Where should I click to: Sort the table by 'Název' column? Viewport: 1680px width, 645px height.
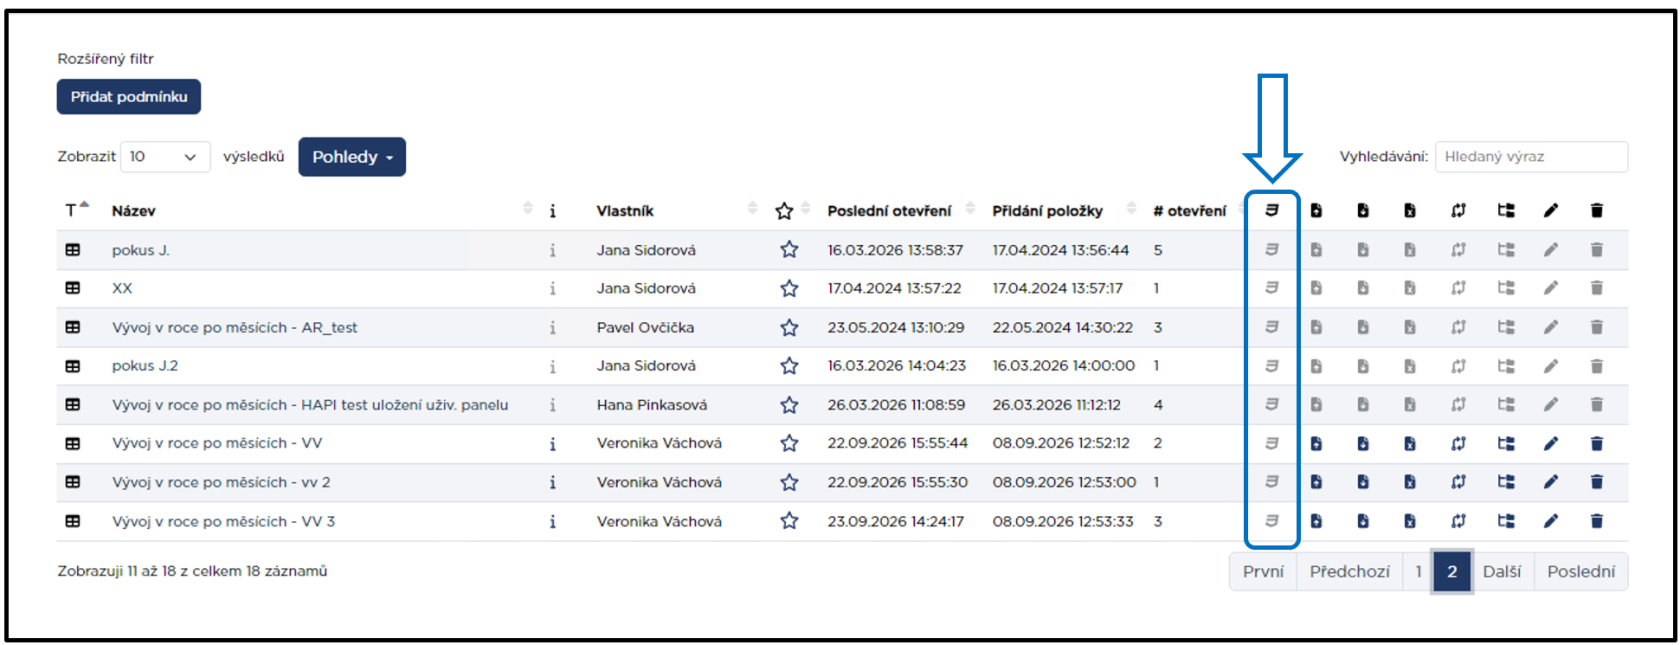click(133, 211)
